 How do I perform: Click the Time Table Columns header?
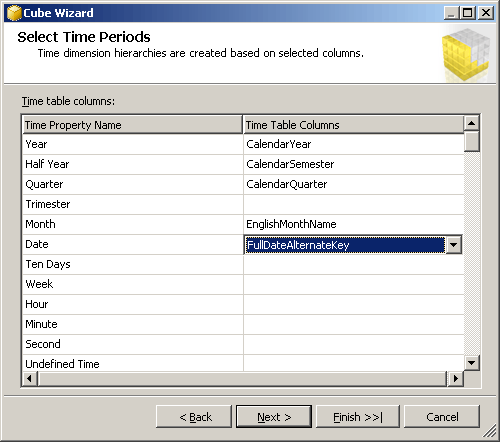coord(354,125)
